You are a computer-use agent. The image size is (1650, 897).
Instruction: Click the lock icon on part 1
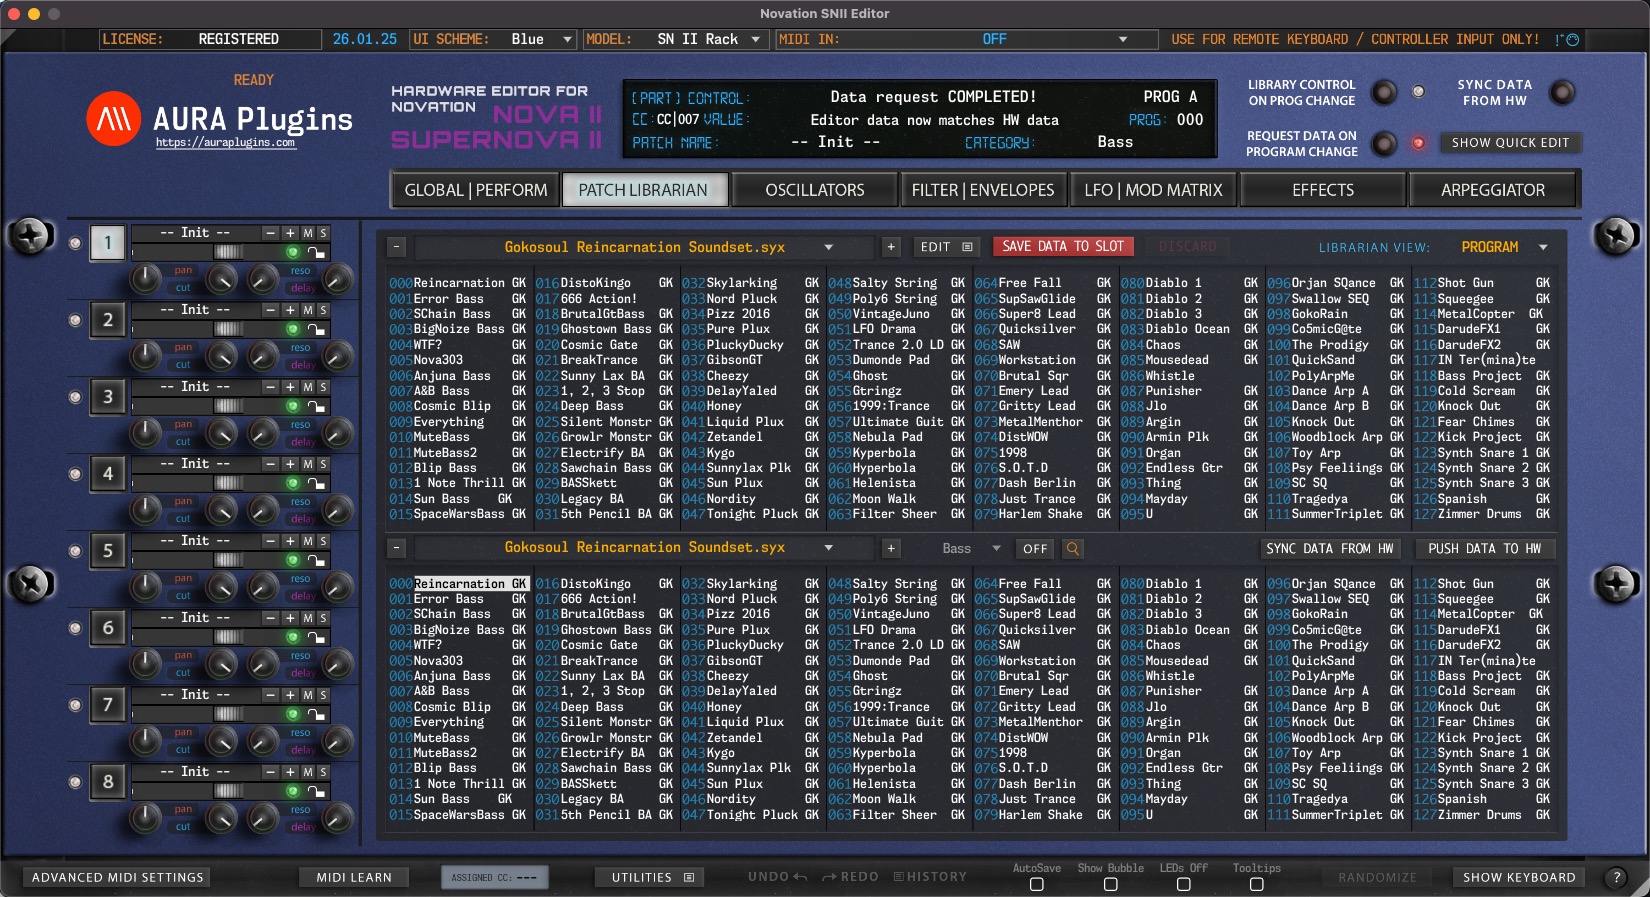(316, 253)
